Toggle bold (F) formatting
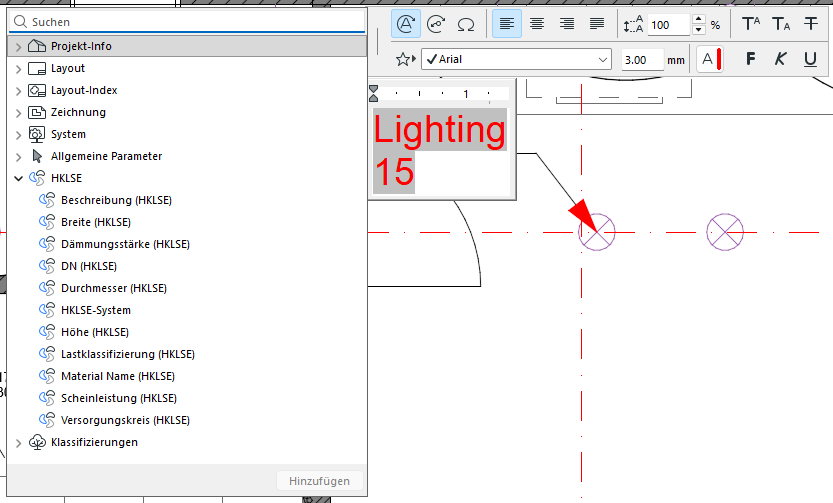 click(x=751, y=59)
